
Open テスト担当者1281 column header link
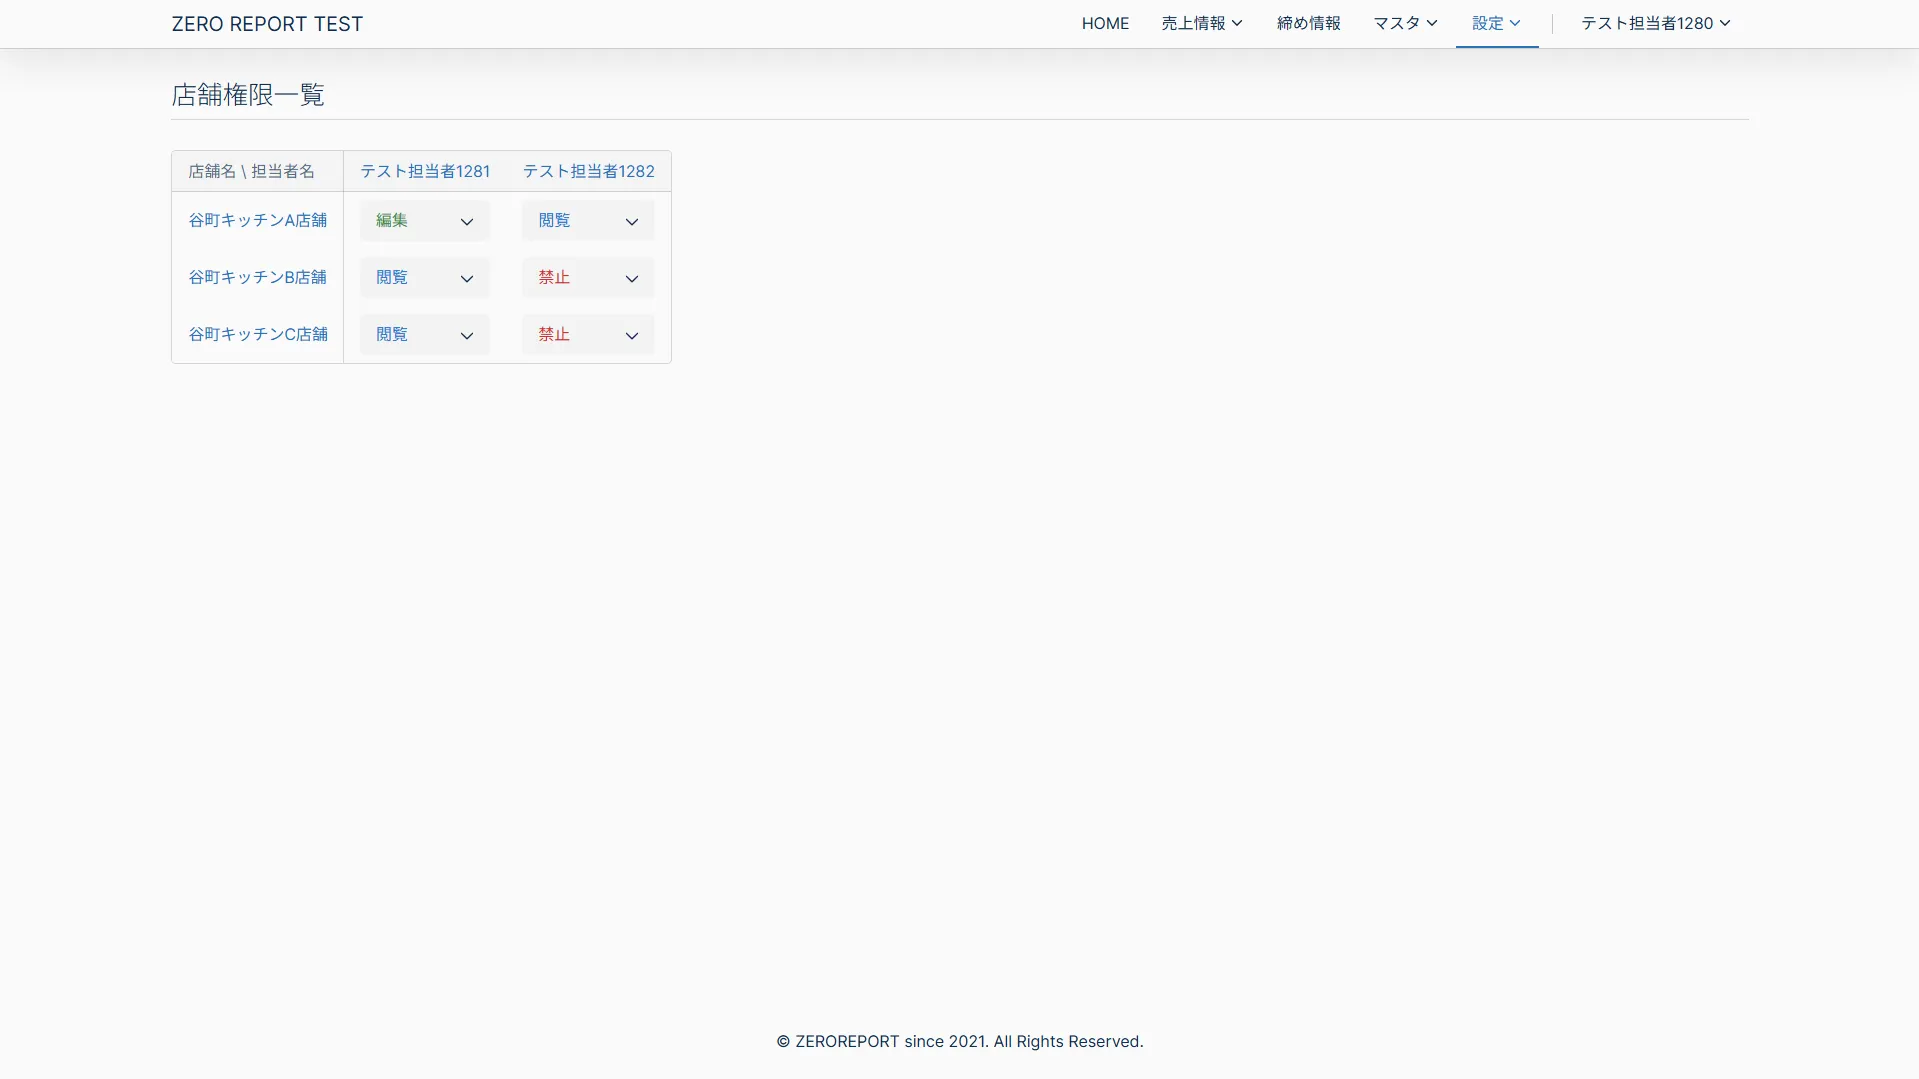click(x=425, y=171)
